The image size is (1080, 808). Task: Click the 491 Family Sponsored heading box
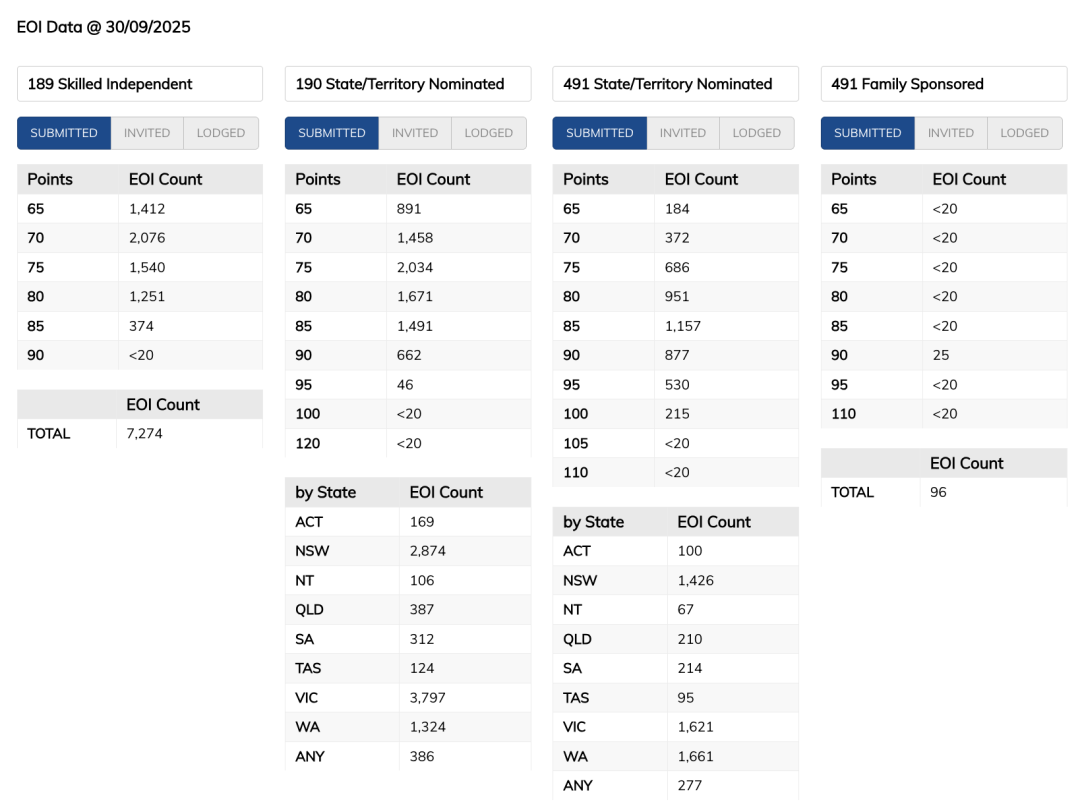(944, 84)
